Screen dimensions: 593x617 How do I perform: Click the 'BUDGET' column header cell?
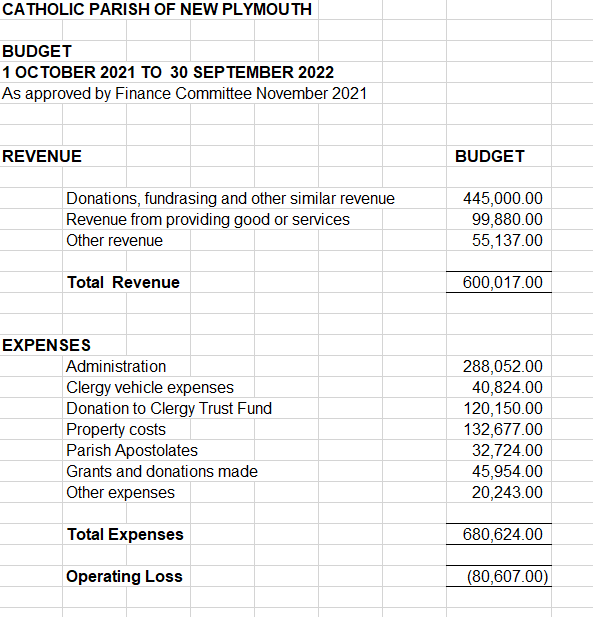tap(490, 156)
